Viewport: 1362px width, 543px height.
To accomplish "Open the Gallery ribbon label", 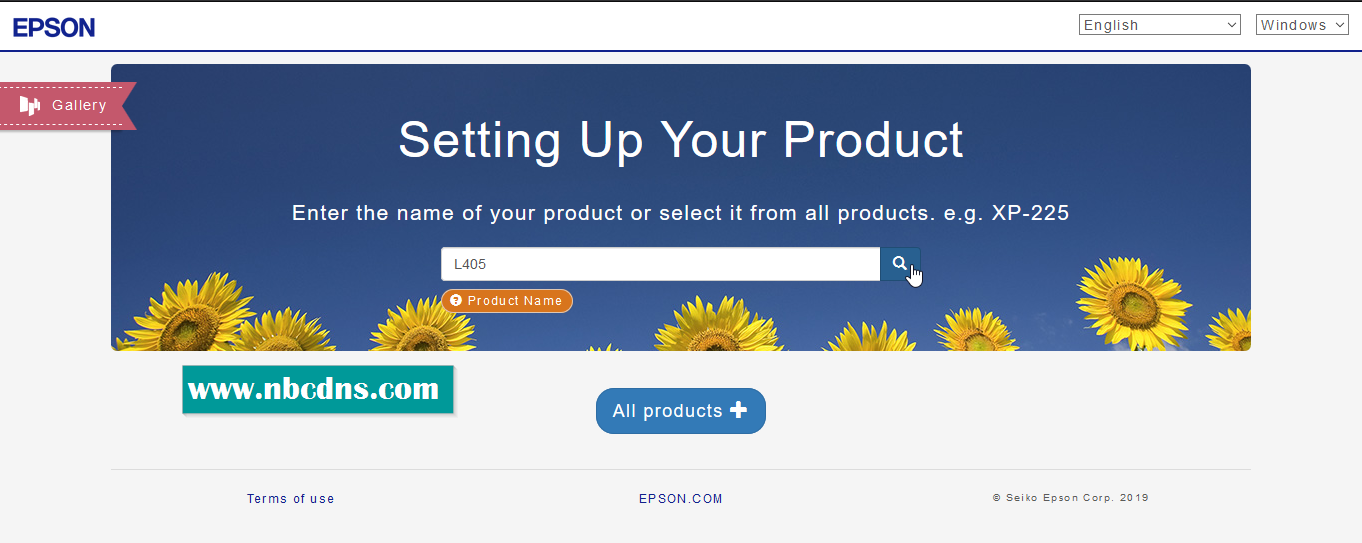I will (79, 105).
